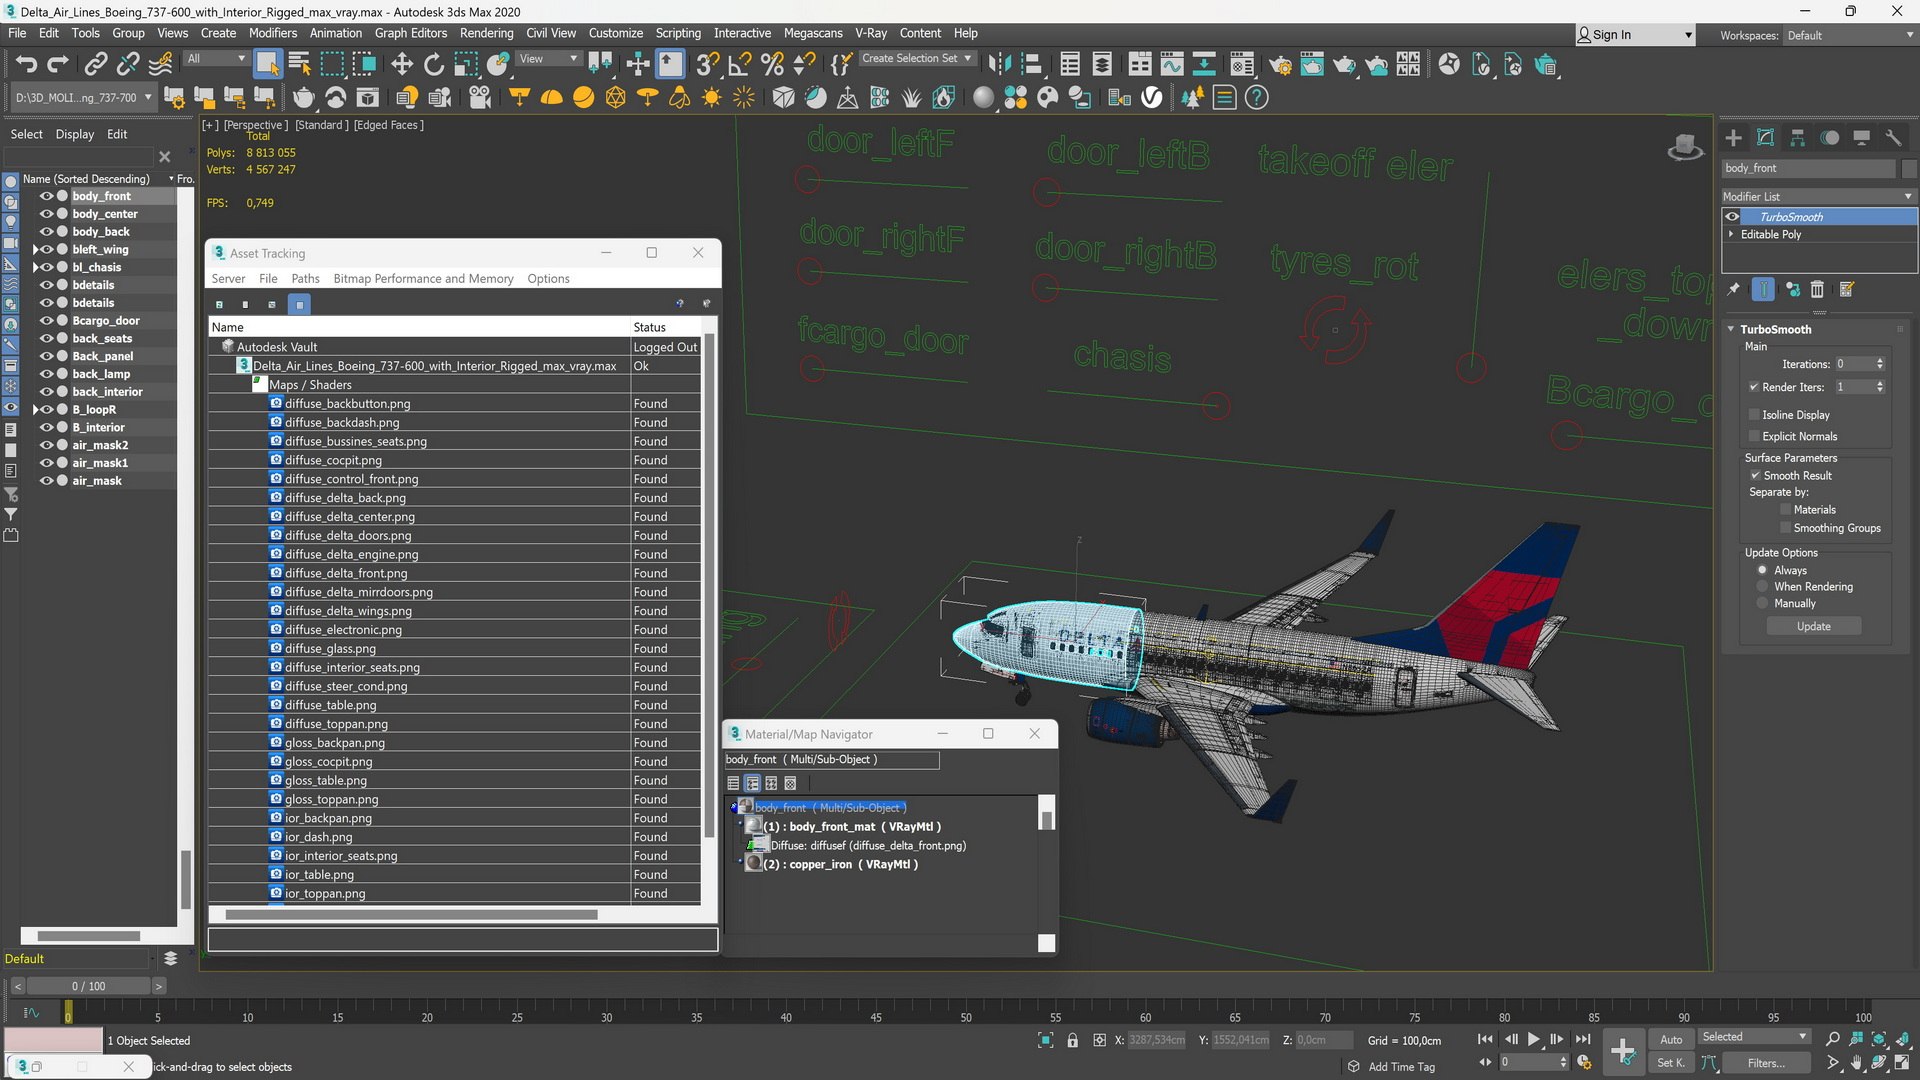Click the V-Ray logo toolbar icon
1920x1080 pixels.
(x=1152, y=97)
